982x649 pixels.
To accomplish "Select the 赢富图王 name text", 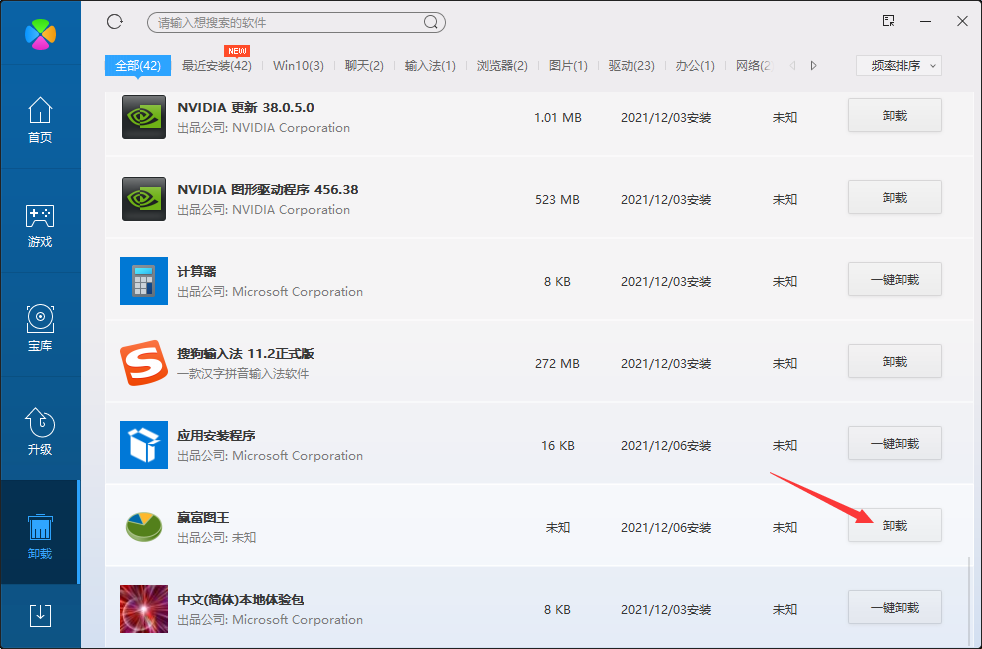I will [x=204, y=517].
